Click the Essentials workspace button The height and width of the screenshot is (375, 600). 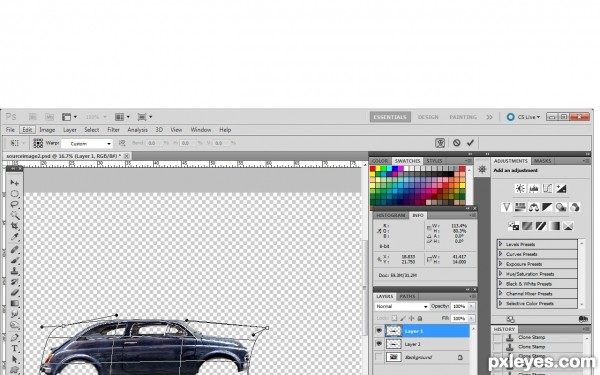pyautogui.click(x=390, y=117)
